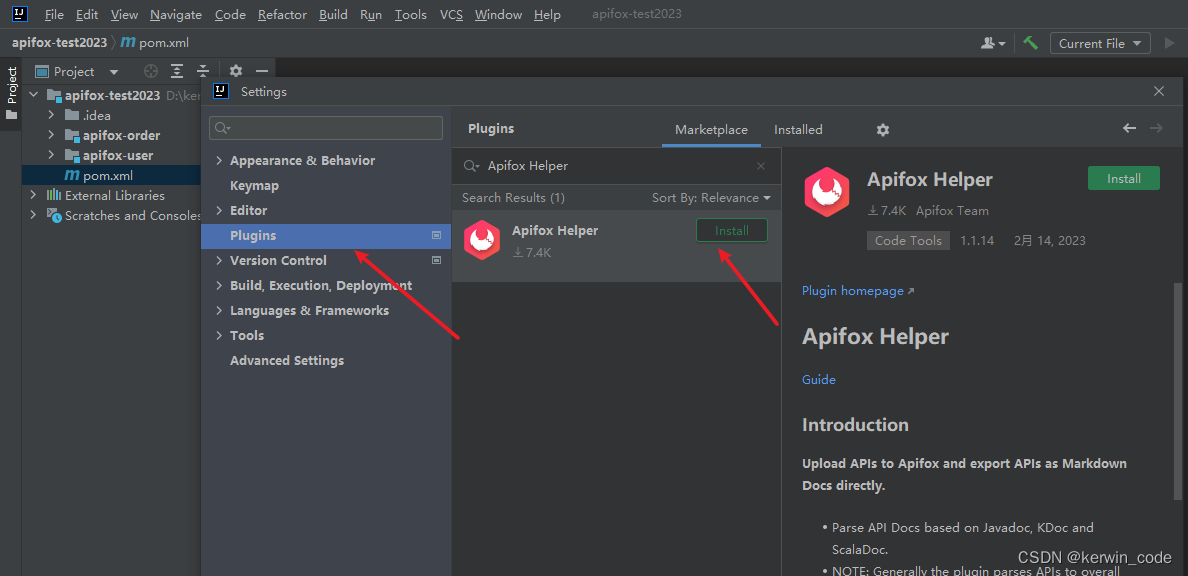Expand Build, Execution, Deployment settings

[x=219, y=286]
